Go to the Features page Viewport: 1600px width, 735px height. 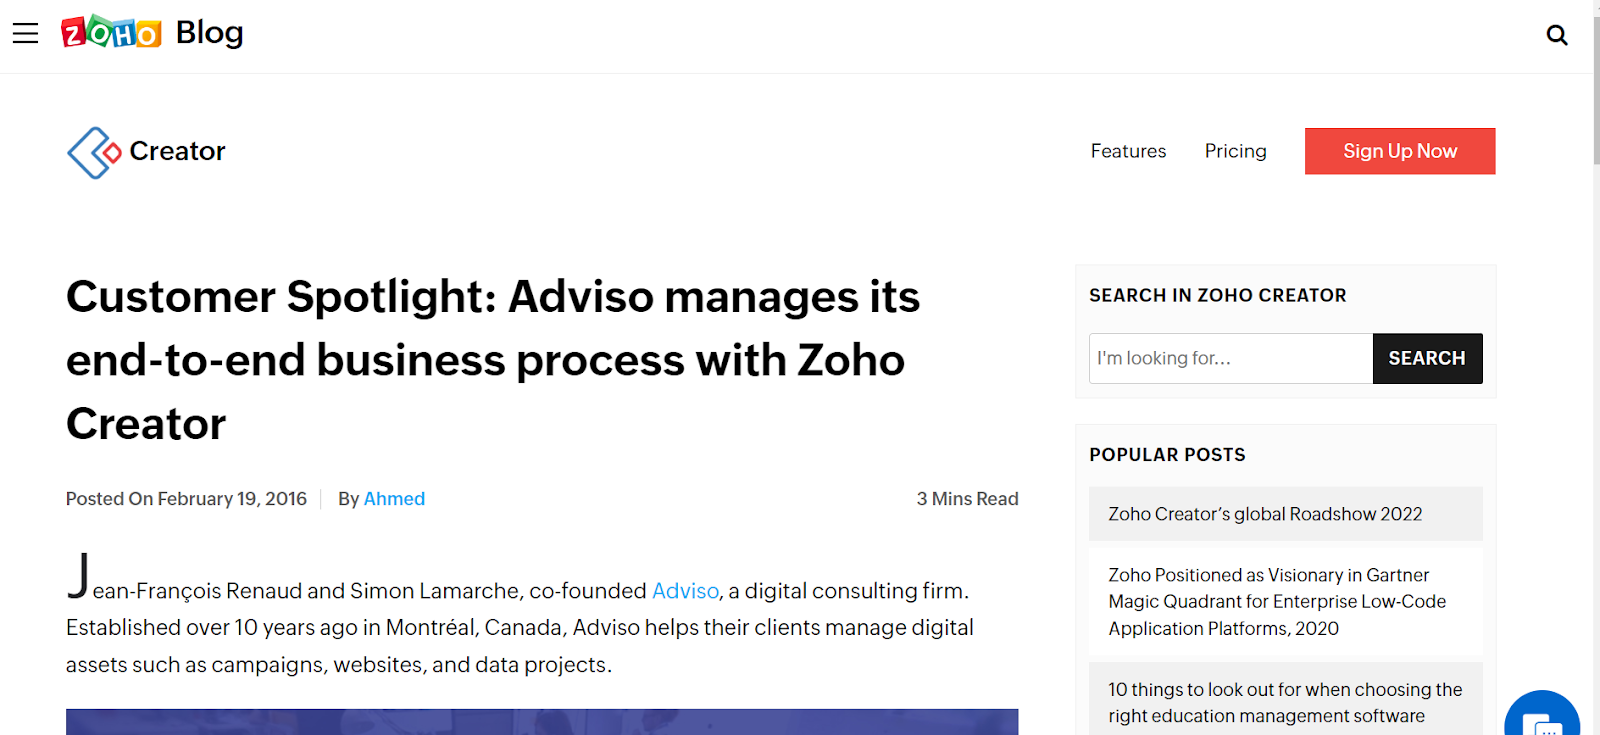click(1128, 151)
